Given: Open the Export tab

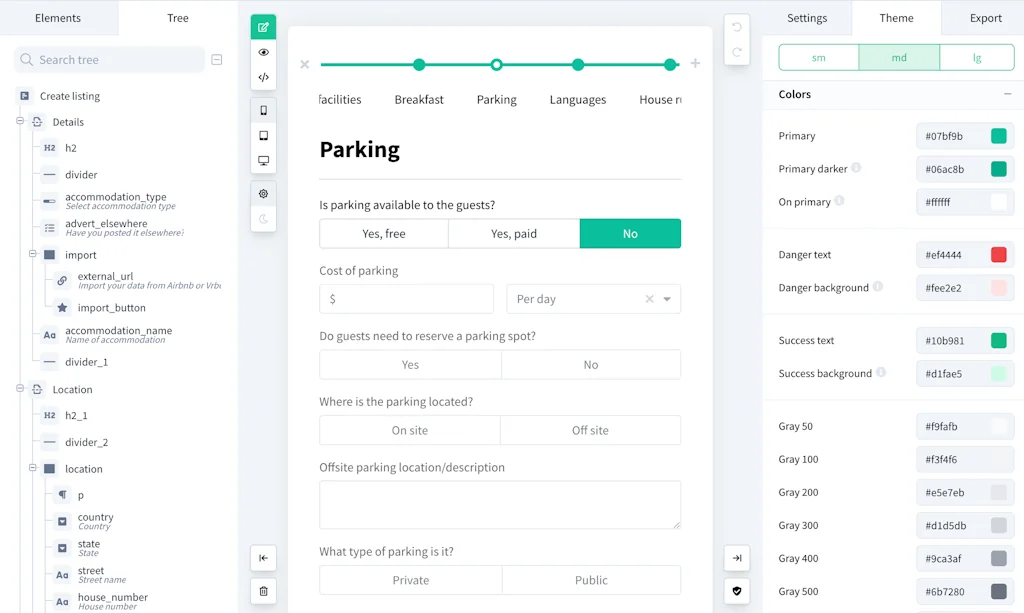Looking at the screenshot, I should click(x=985, y=17).
